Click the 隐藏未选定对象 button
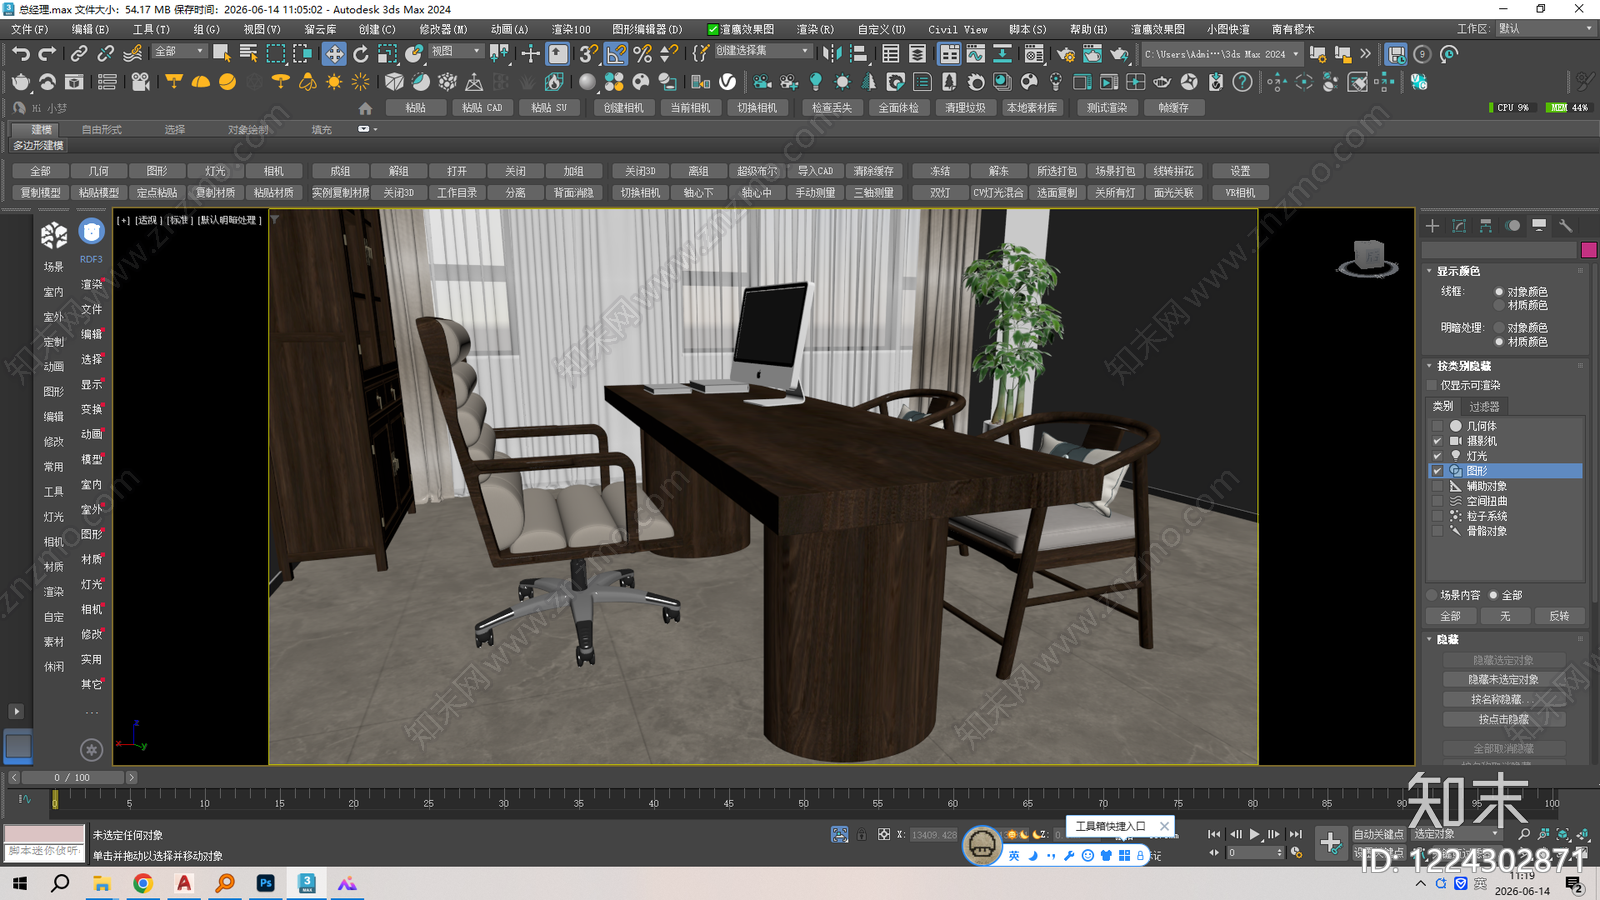Screen dimensions: 1600x900 (1503, 680)
